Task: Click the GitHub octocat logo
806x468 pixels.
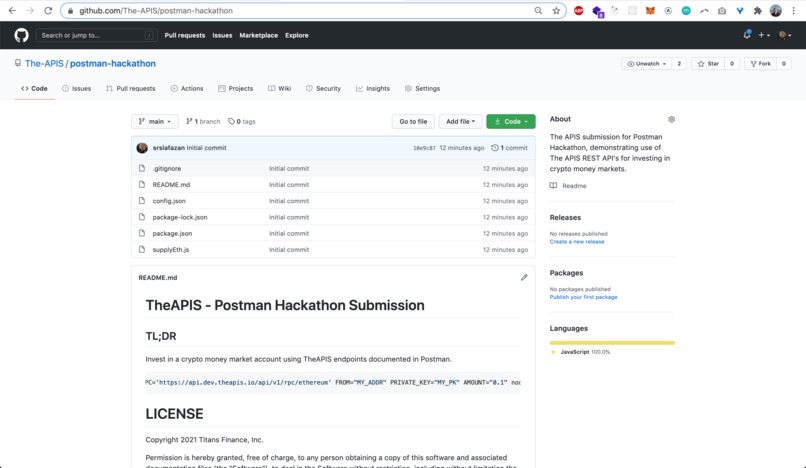Action: pos(22,35)
